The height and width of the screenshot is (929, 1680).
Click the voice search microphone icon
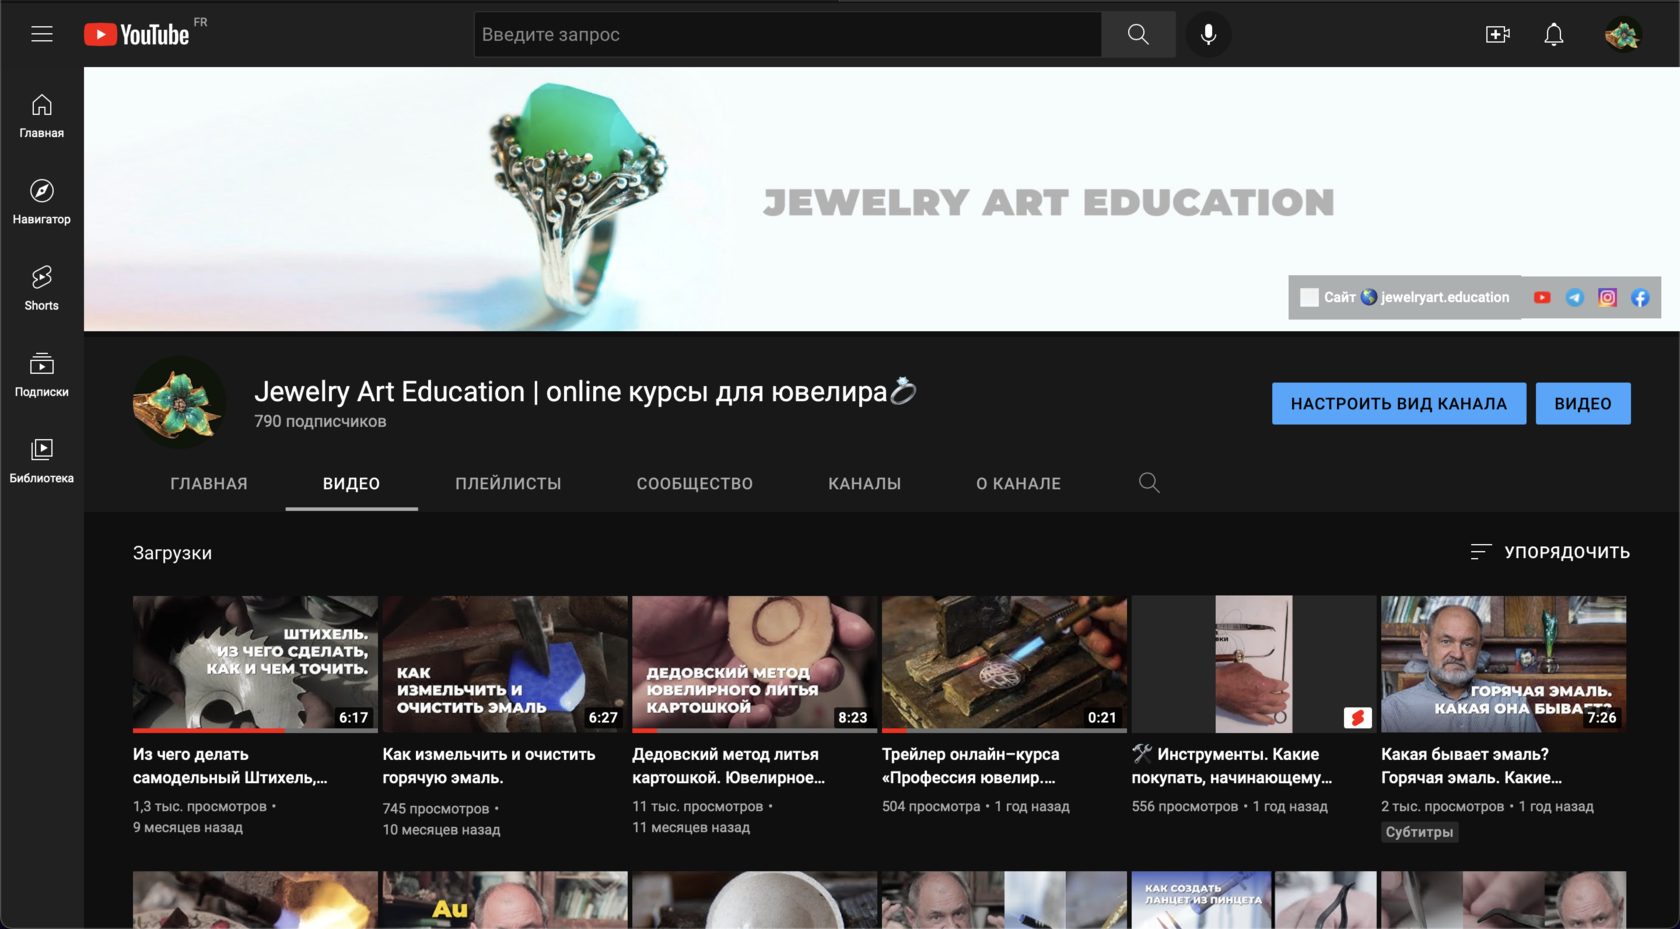1208,34
